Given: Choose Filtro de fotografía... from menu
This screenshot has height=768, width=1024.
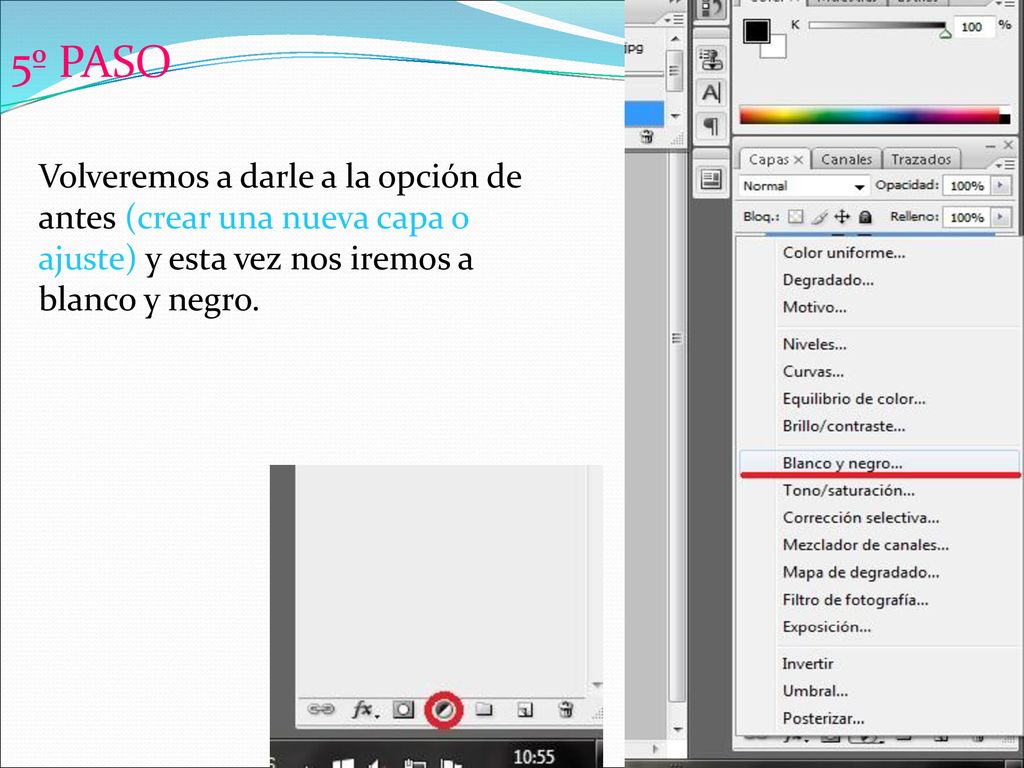Looking at the screenshot, I should 856,600.
